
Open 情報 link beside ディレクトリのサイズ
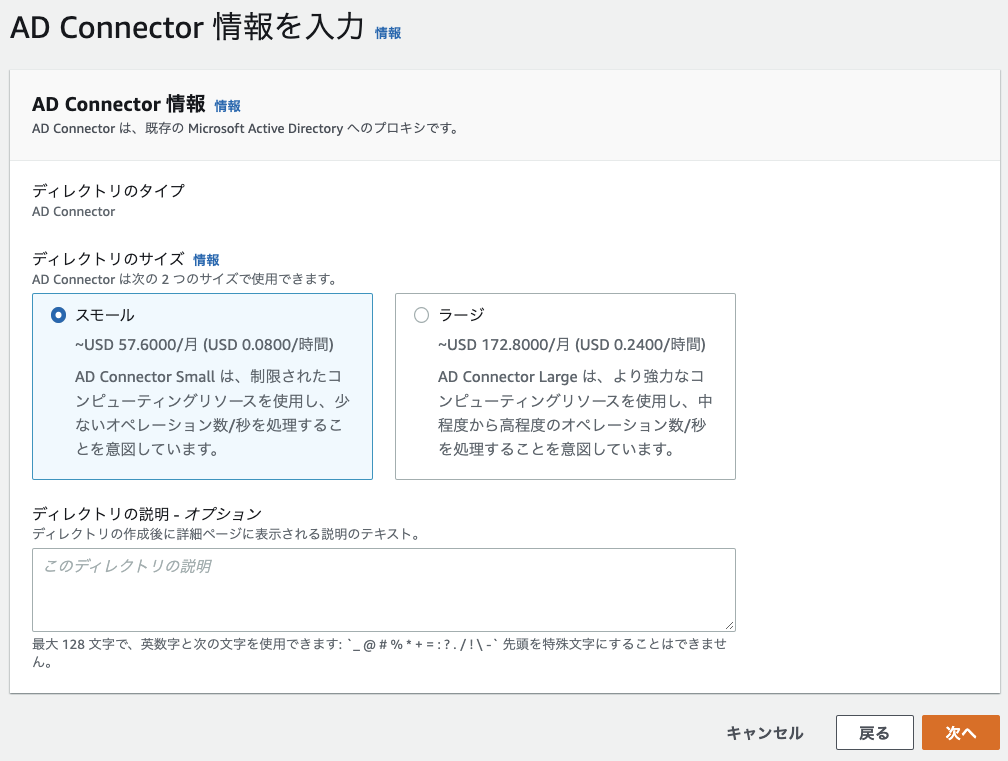[x=206, y=260]
